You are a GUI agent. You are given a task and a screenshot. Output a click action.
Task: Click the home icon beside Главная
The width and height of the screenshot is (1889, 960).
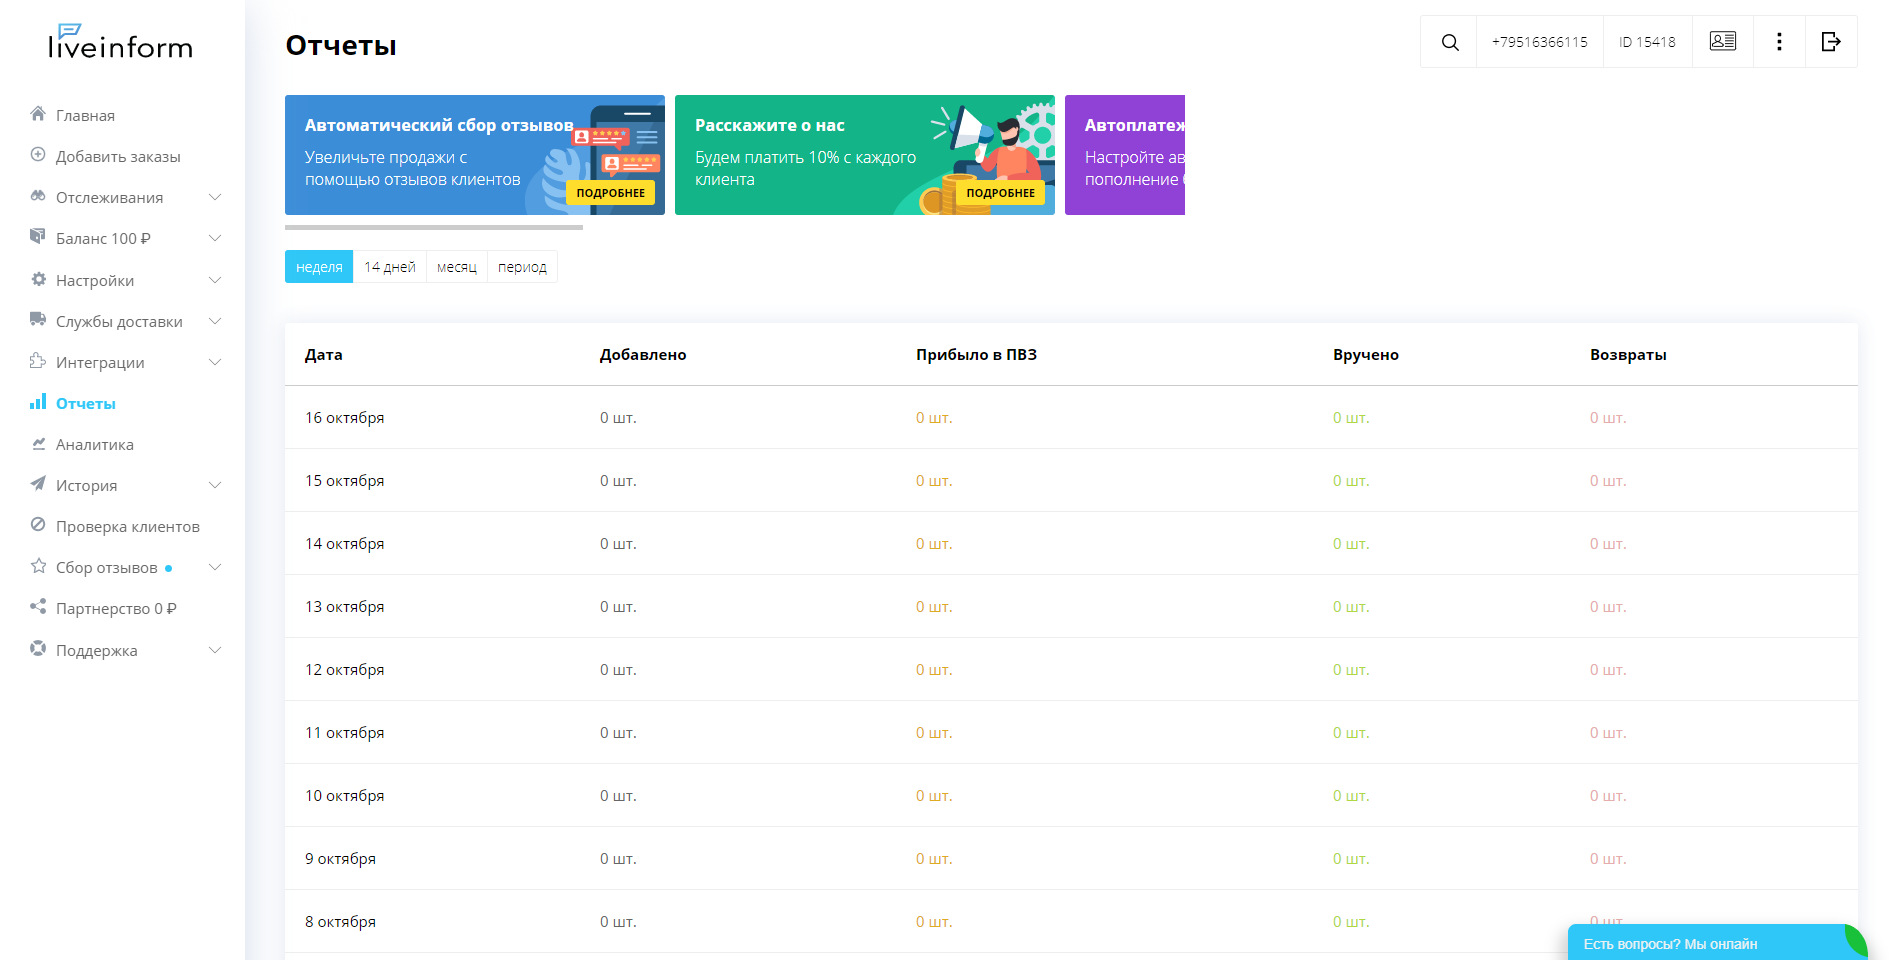coord(38,114)
